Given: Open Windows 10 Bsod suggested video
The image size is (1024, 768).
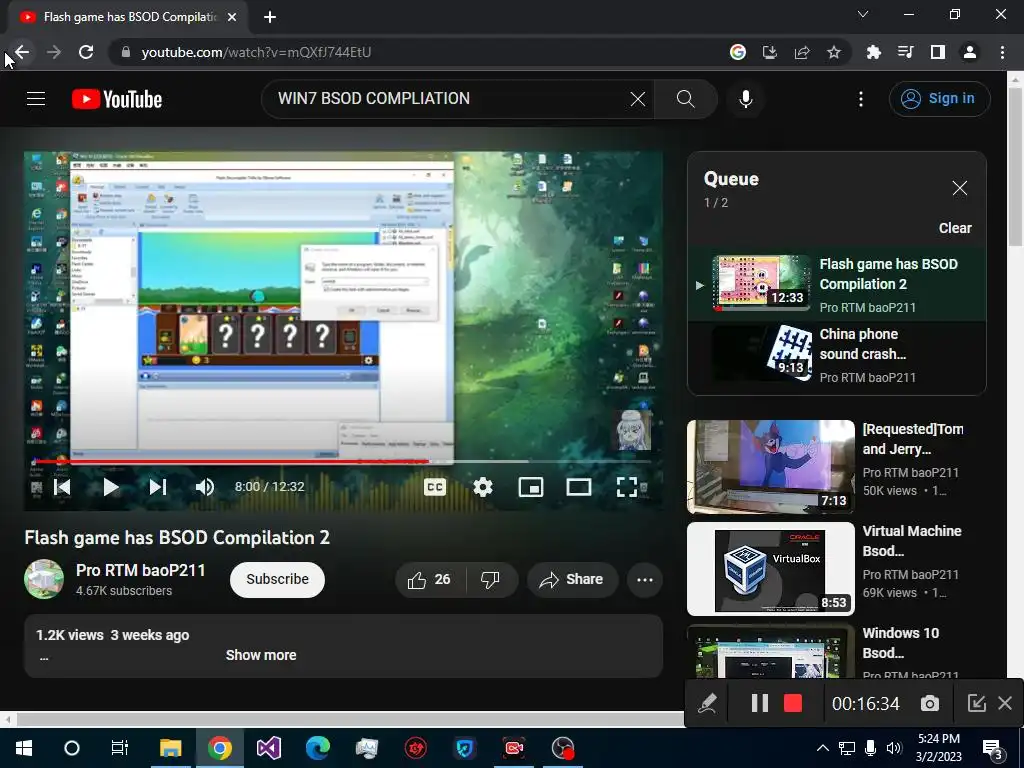Looking at the screenshot, I should click(771, 652).
